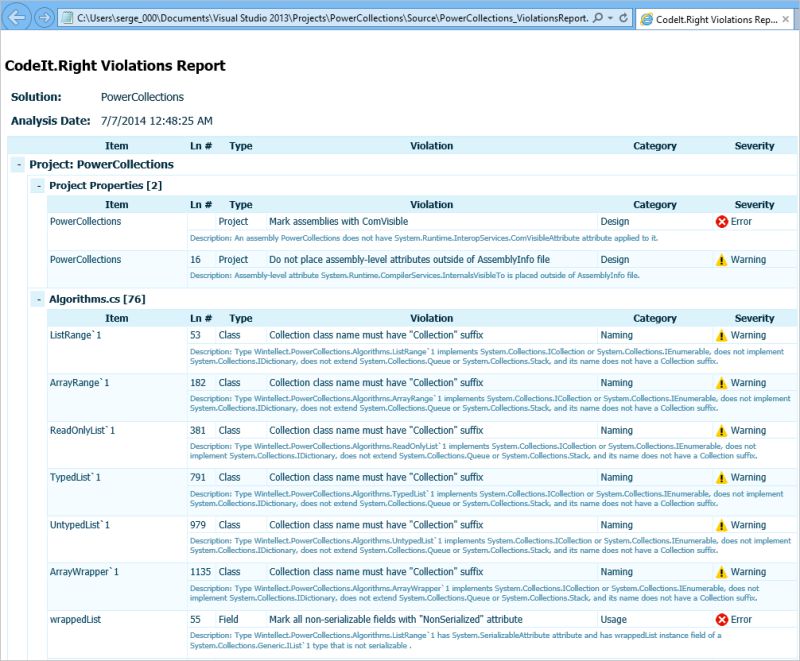
Task: Click the PowerCollections solution name
Action: point(142,97)
